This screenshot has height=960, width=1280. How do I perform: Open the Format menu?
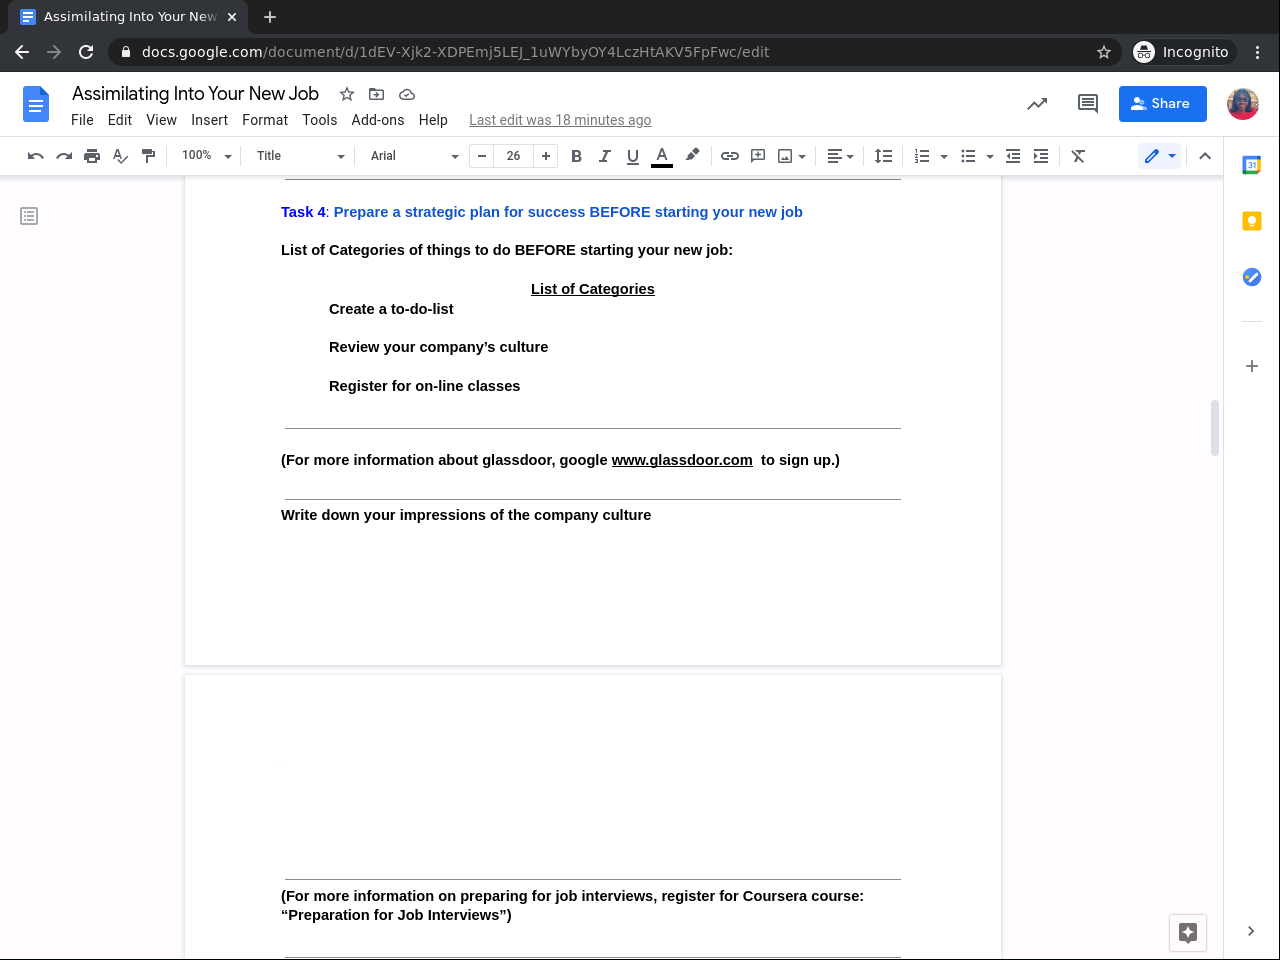click(x=265, y=120)
